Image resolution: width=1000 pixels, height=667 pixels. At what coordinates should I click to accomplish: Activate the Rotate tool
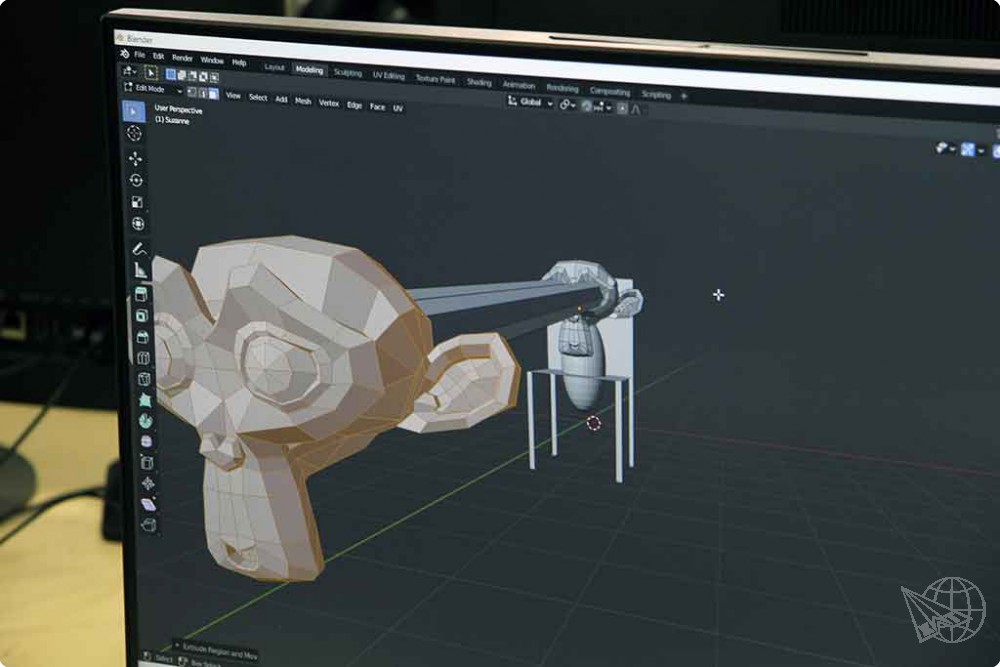point(136,180)
